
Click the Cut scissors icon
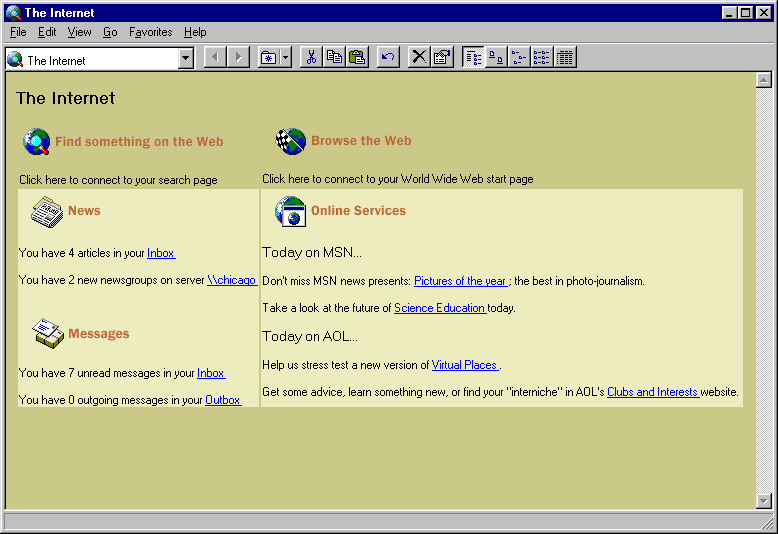[312, 58]
